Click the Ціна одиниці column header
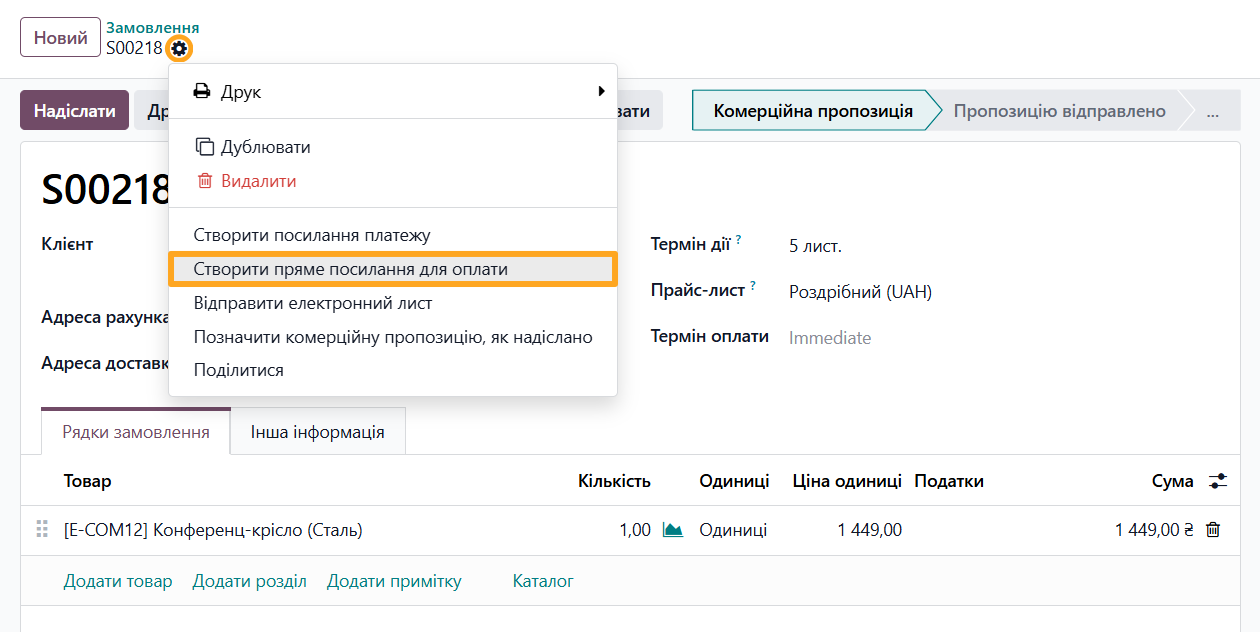The width and height of the screenshot is (1260, 632). click(847, 481)
